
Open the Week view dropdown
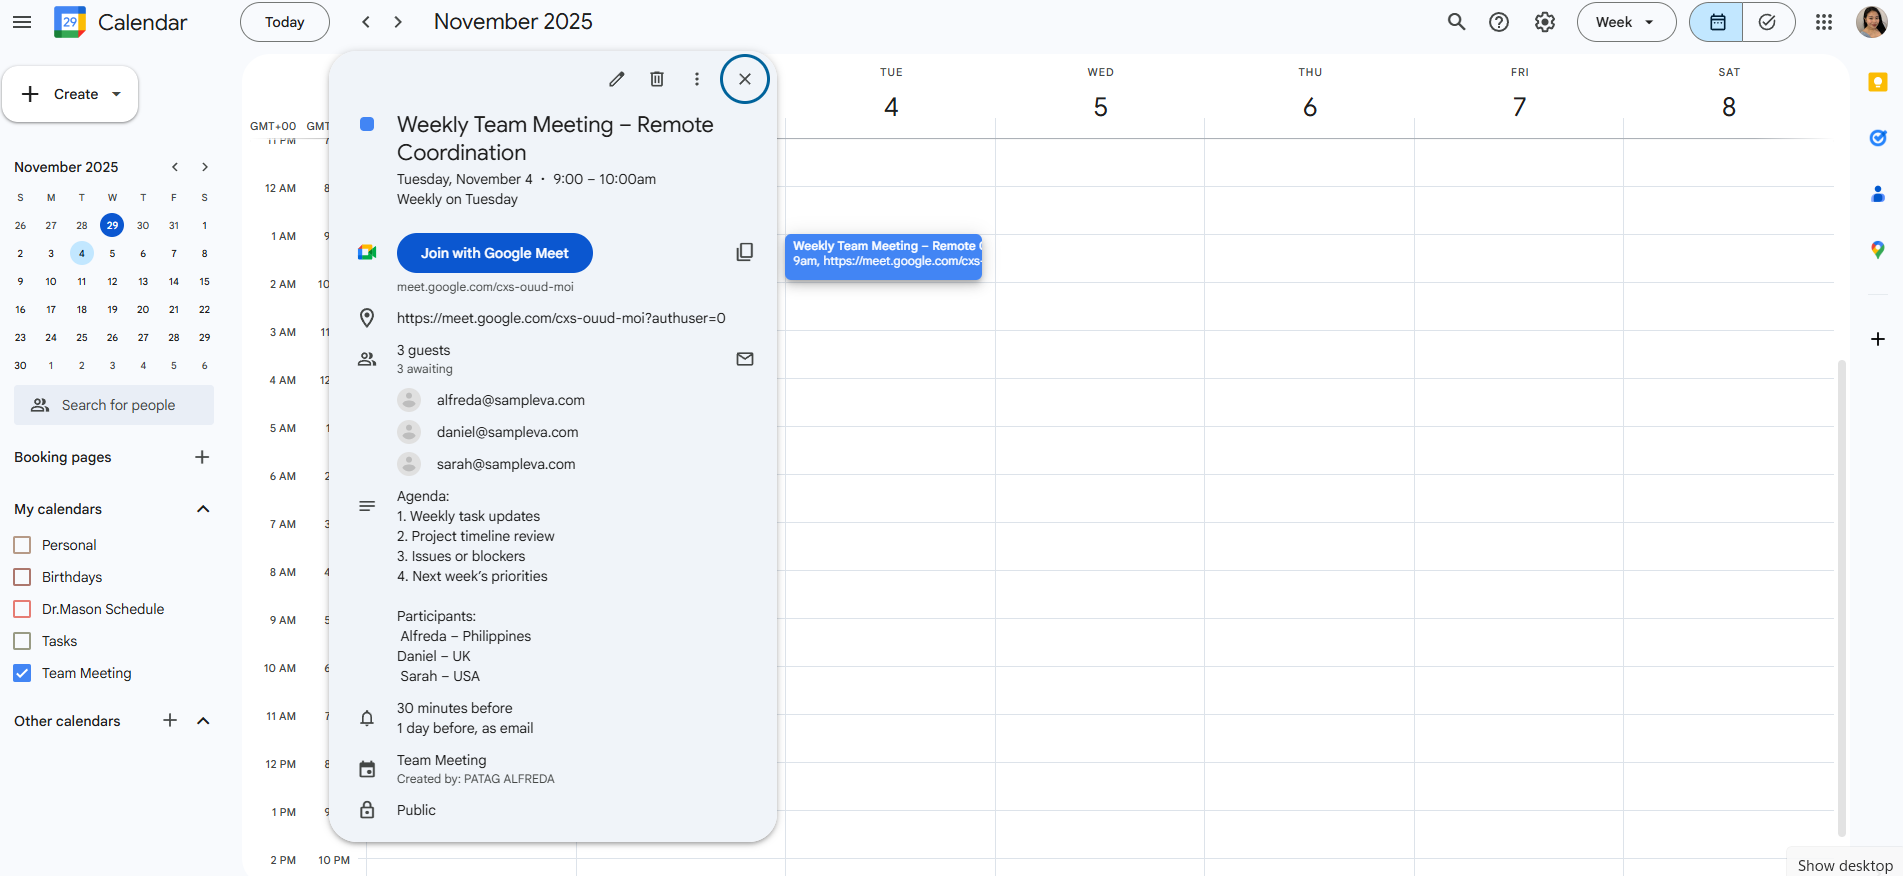point(1626,22)
